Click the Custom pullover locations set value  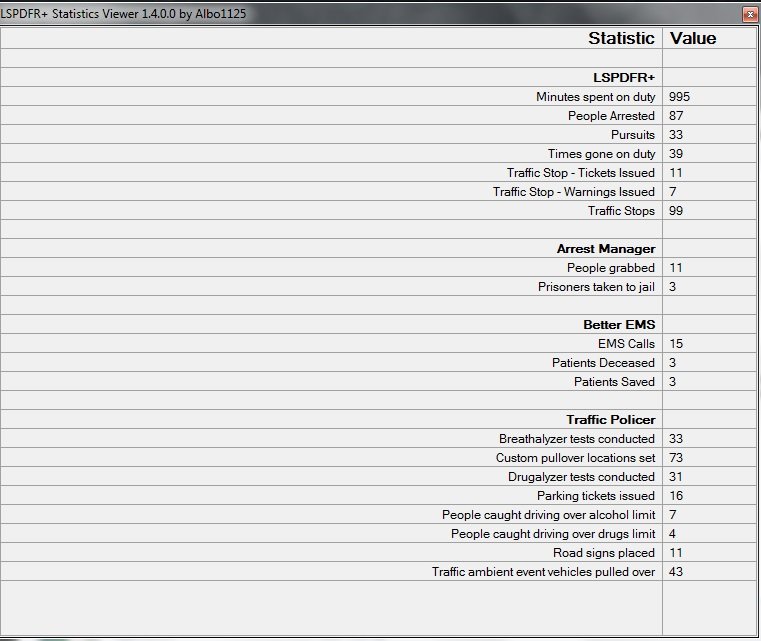click(x=677, y=458)
